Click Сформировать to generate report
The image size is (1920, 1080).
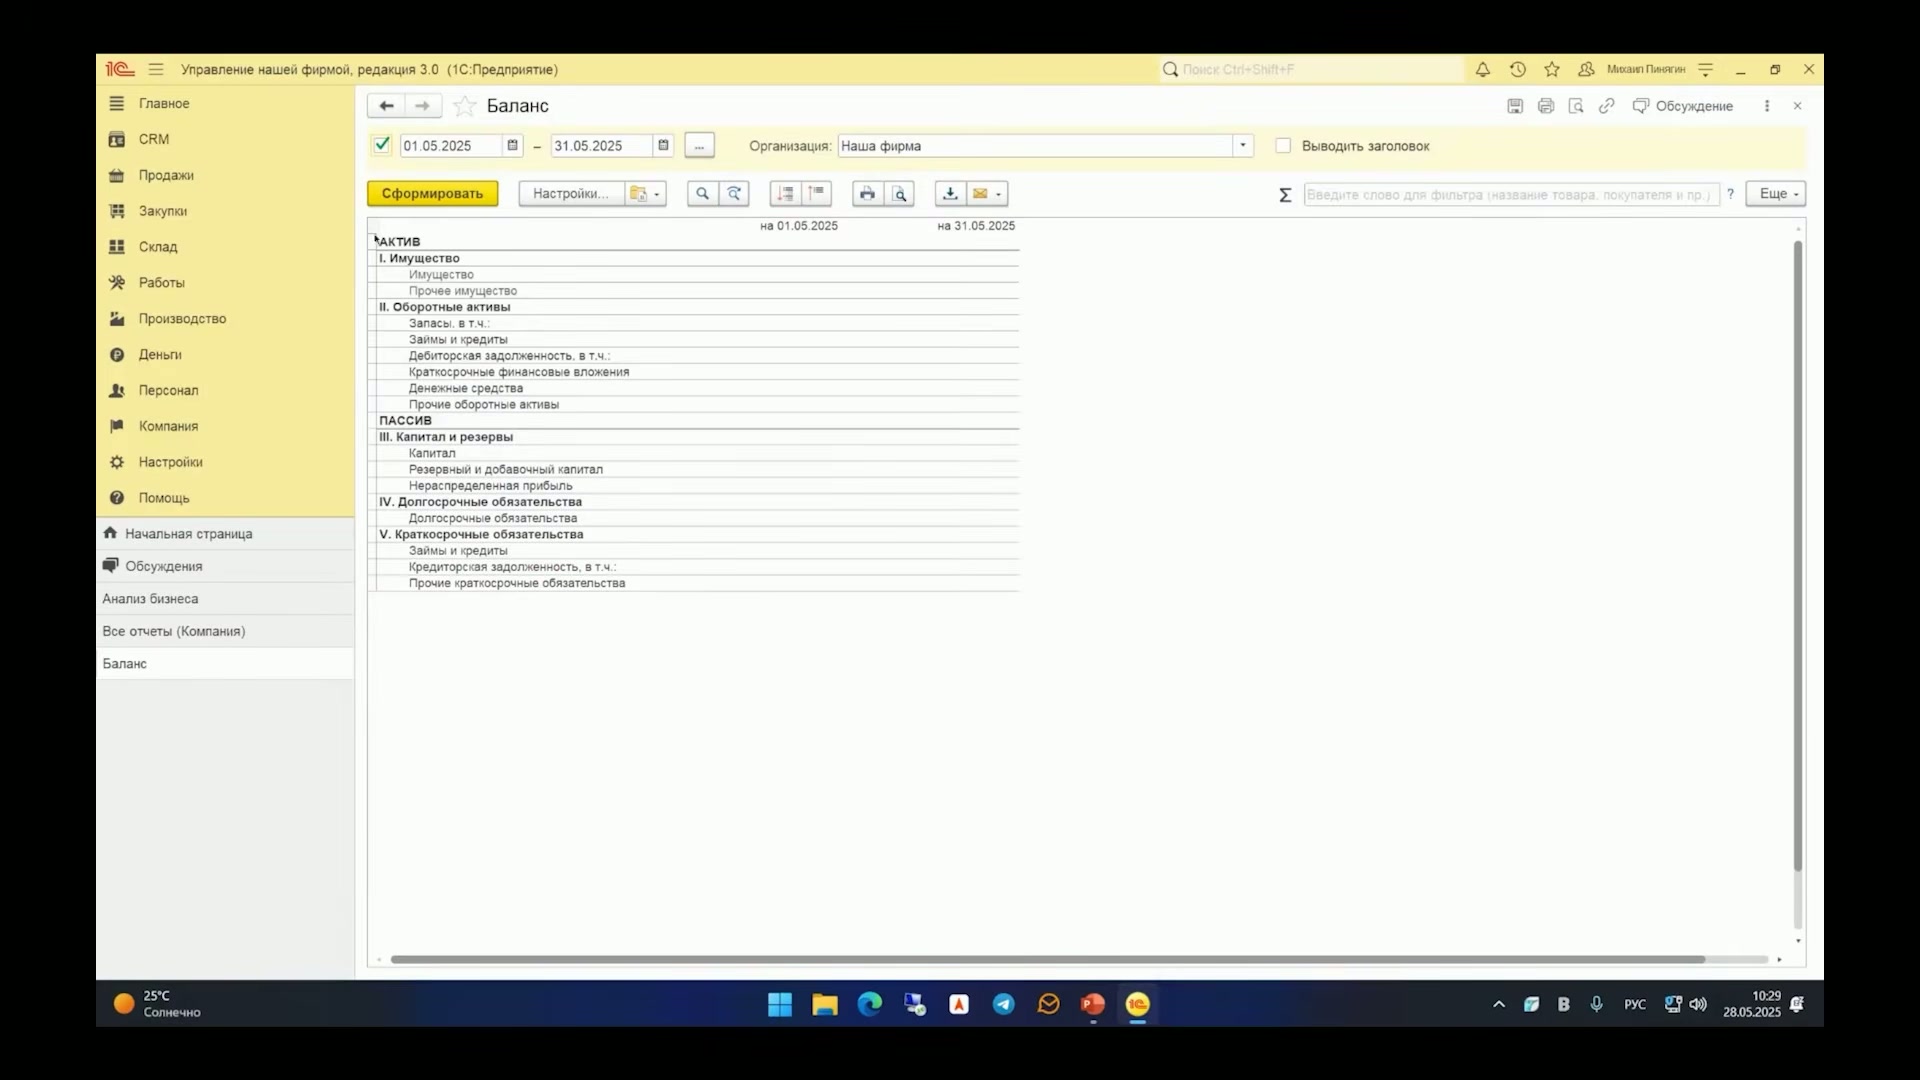[x=432, y=194]
